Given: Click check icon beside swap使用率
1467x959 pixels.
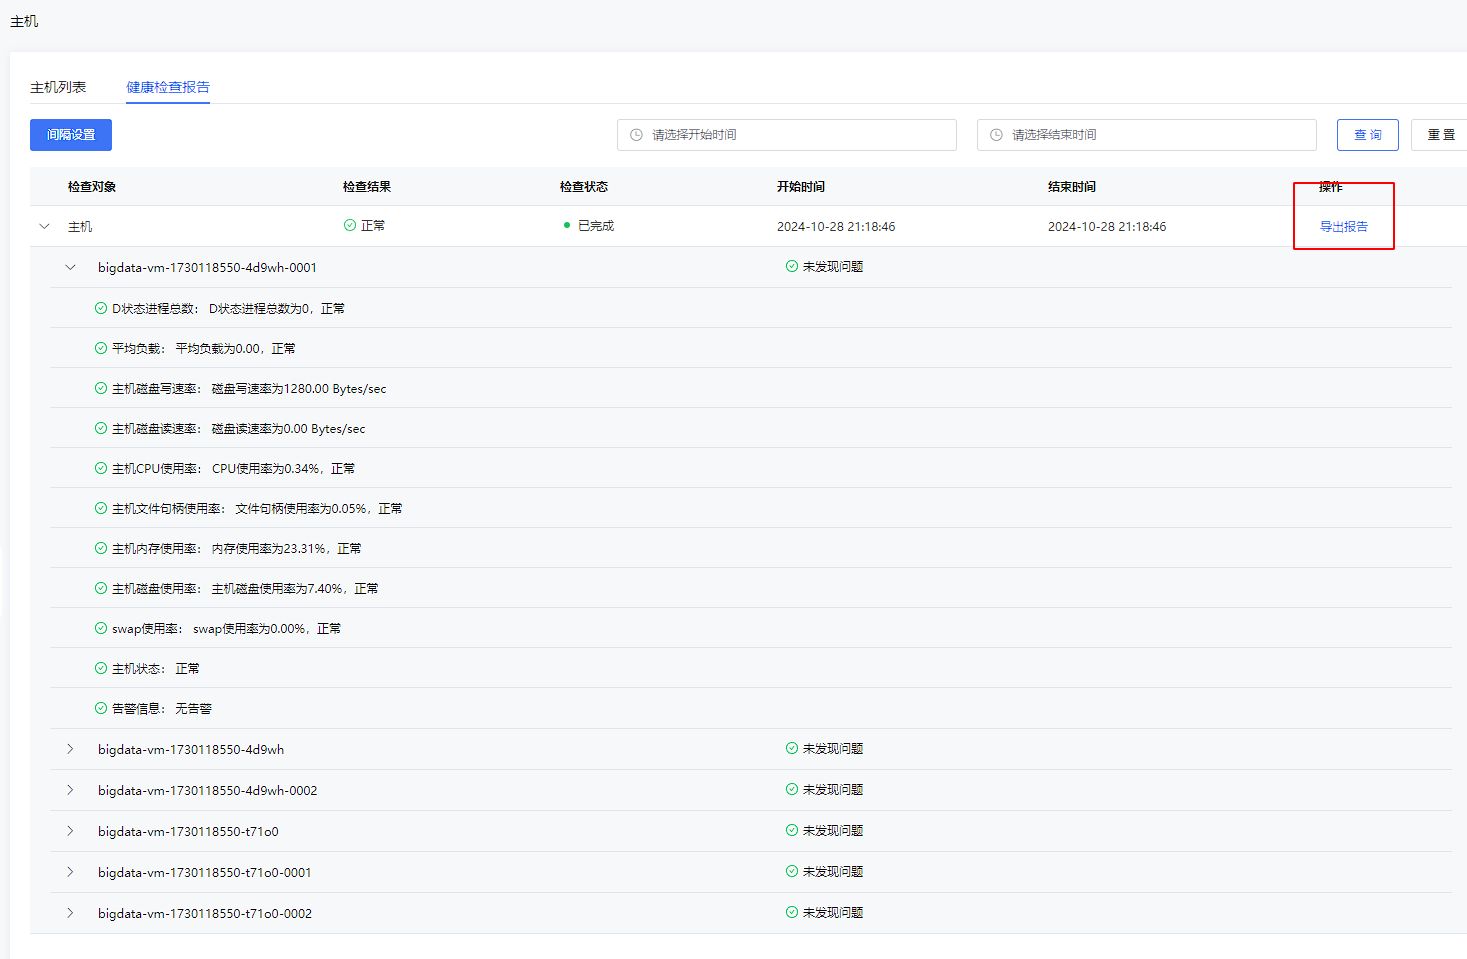Looking at the screenshot, I should pos(101,628).
